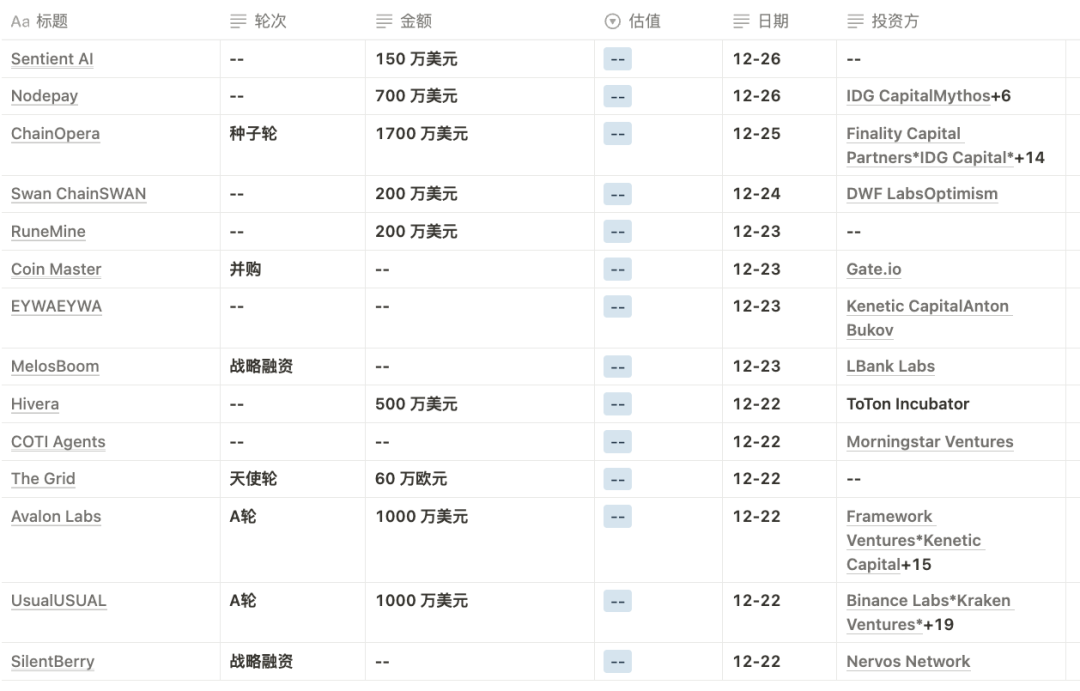Click the select icon beside 估值 header
The height and width of the screenshot is (691, 1080).
612,21
